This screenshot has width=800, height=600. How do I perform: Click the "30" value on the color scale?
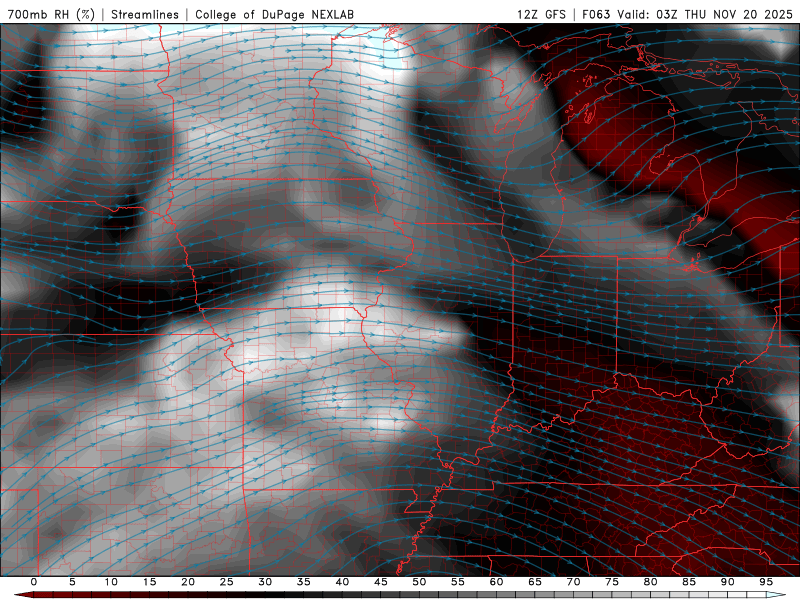click(x=265, y=582)
